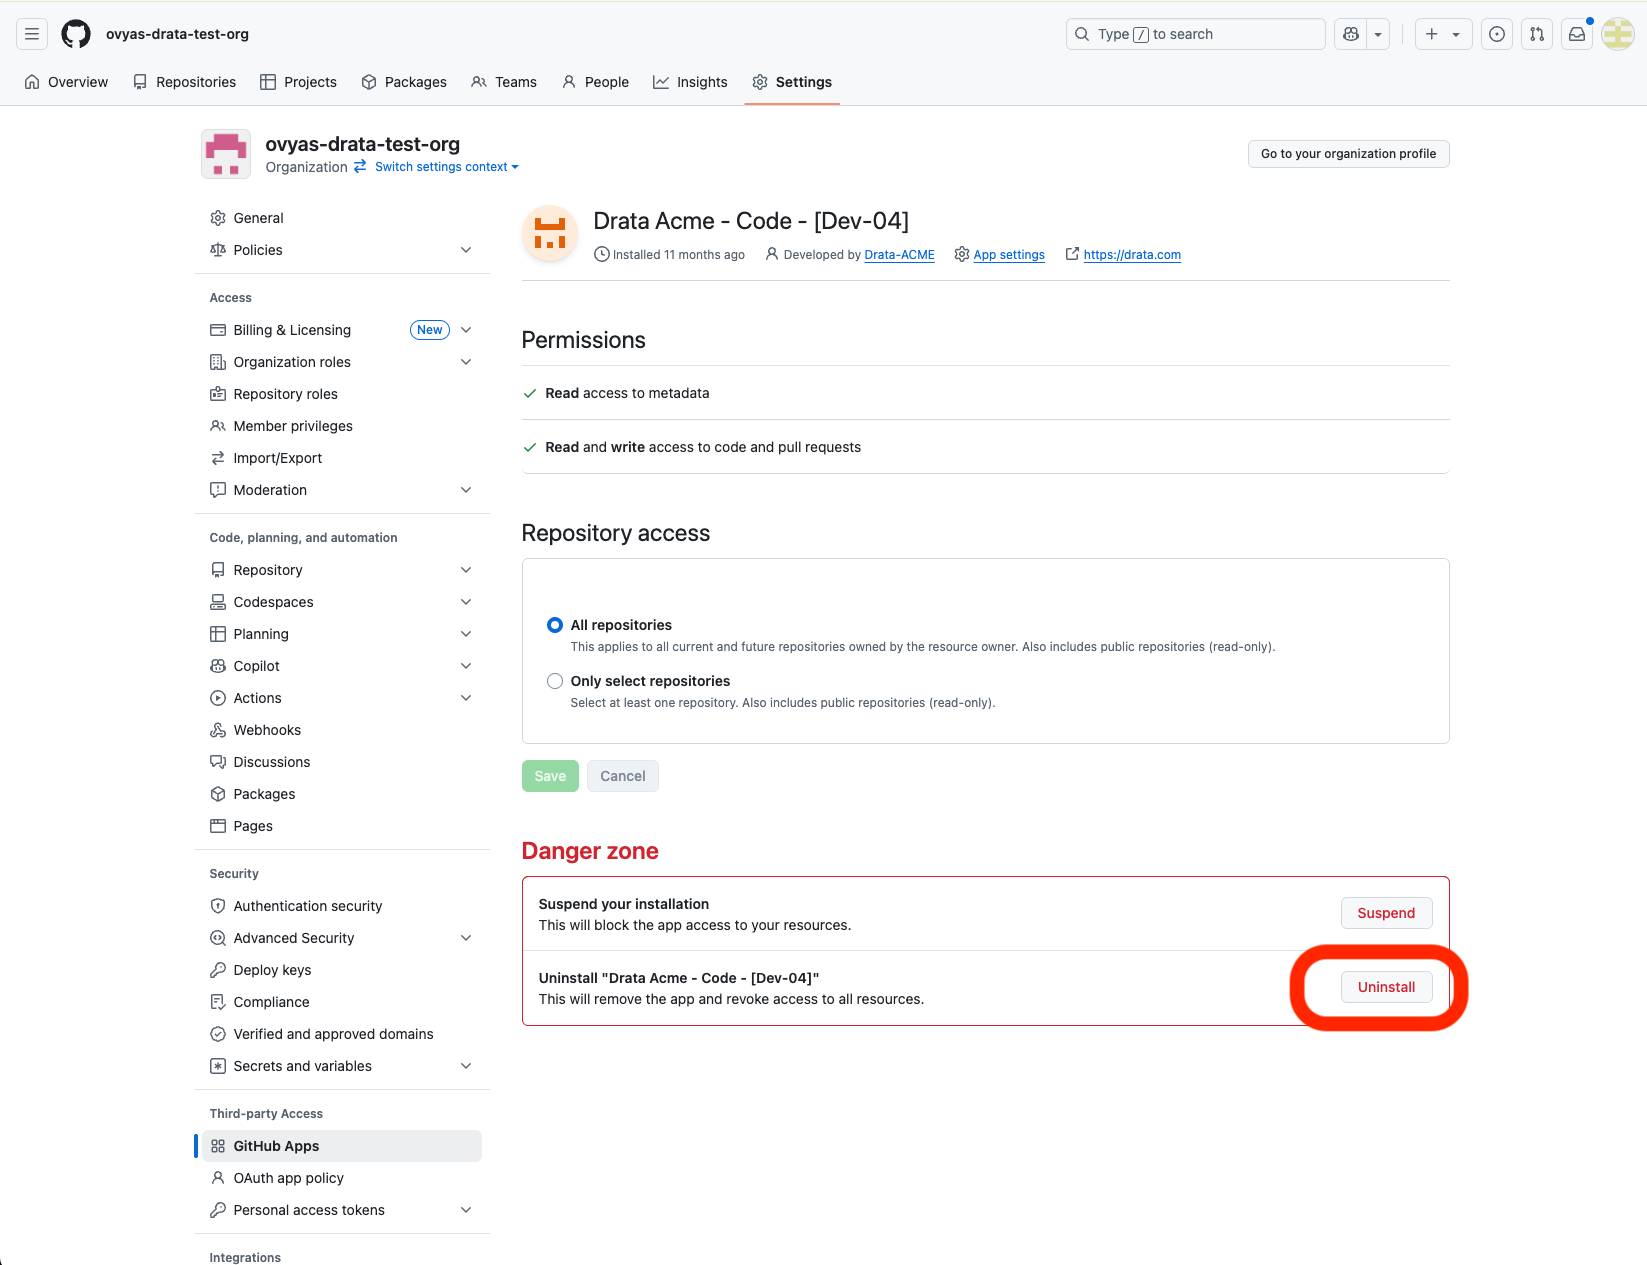
Task: Open user avatar menu in header
Action: pos(1618,34)
